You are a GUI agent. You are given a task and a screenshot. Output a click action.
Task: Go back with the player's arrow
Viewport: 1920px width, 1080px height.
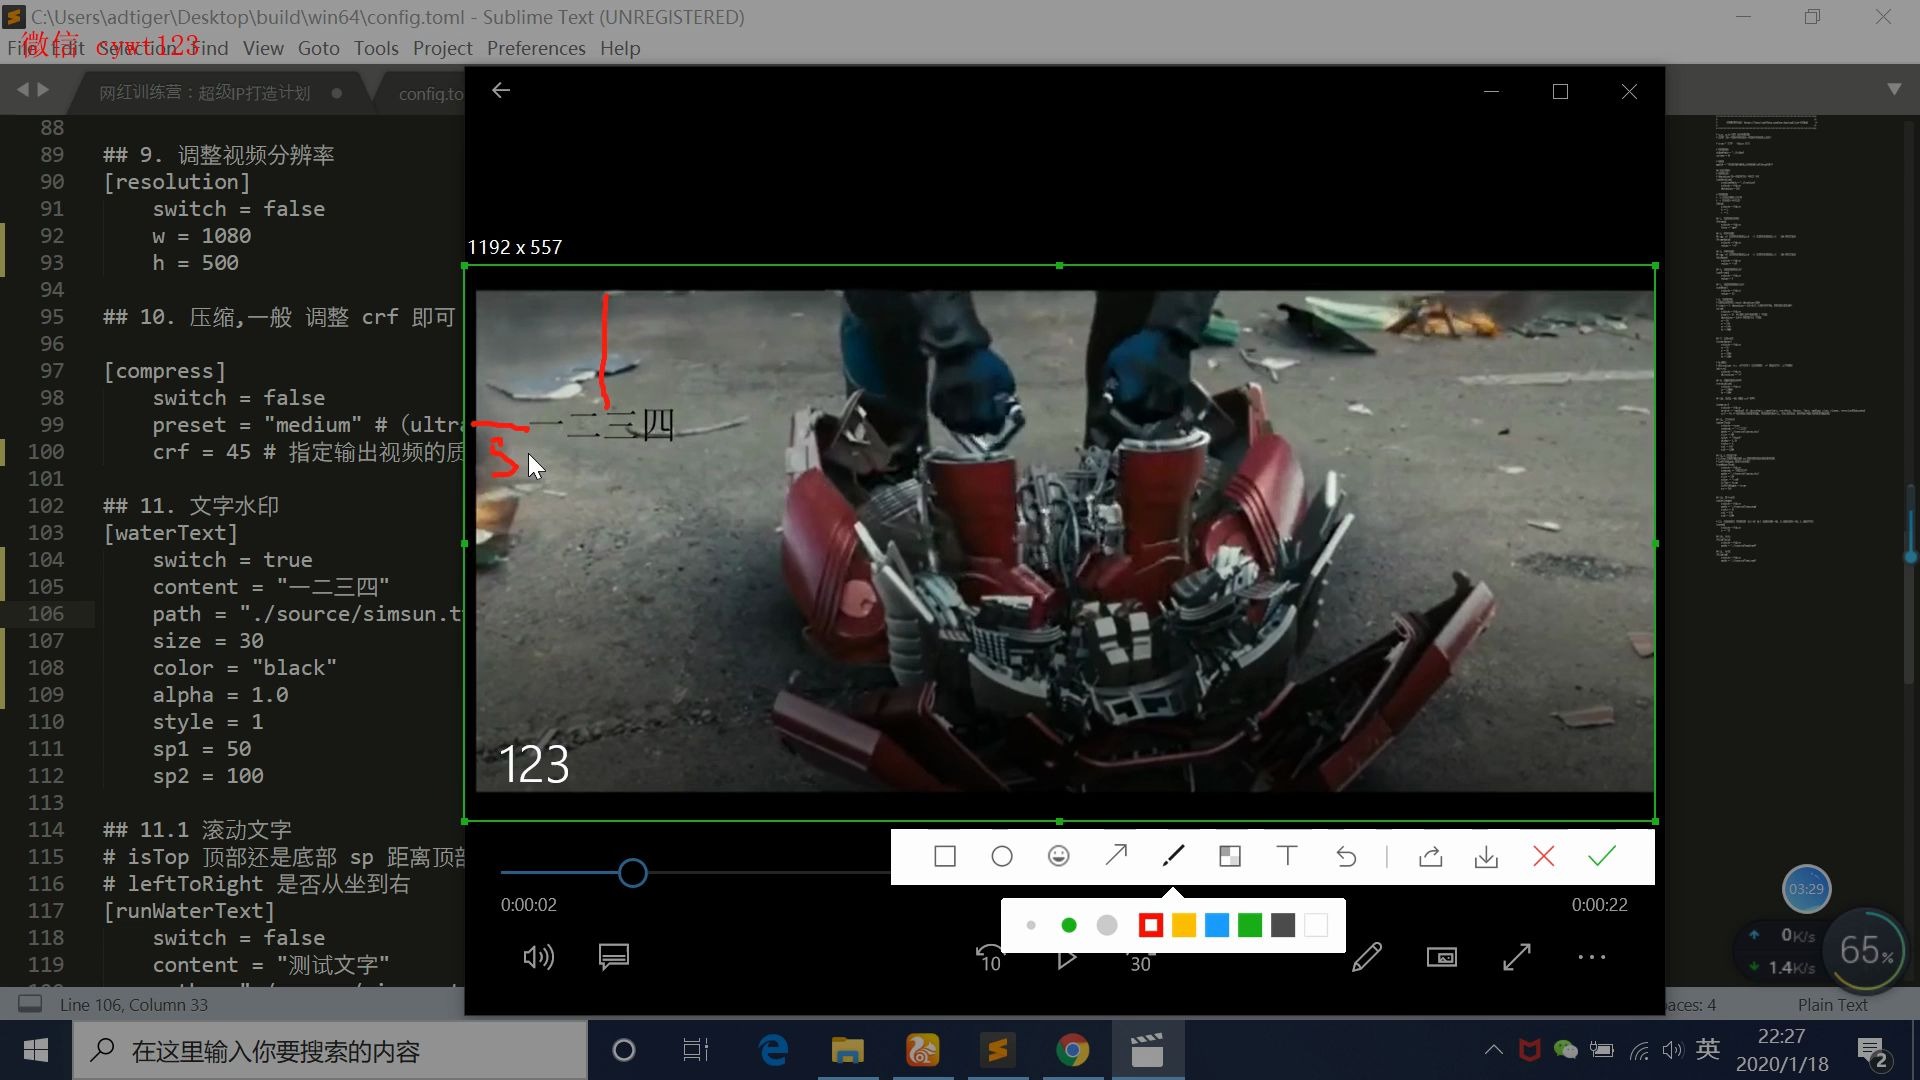501,91
